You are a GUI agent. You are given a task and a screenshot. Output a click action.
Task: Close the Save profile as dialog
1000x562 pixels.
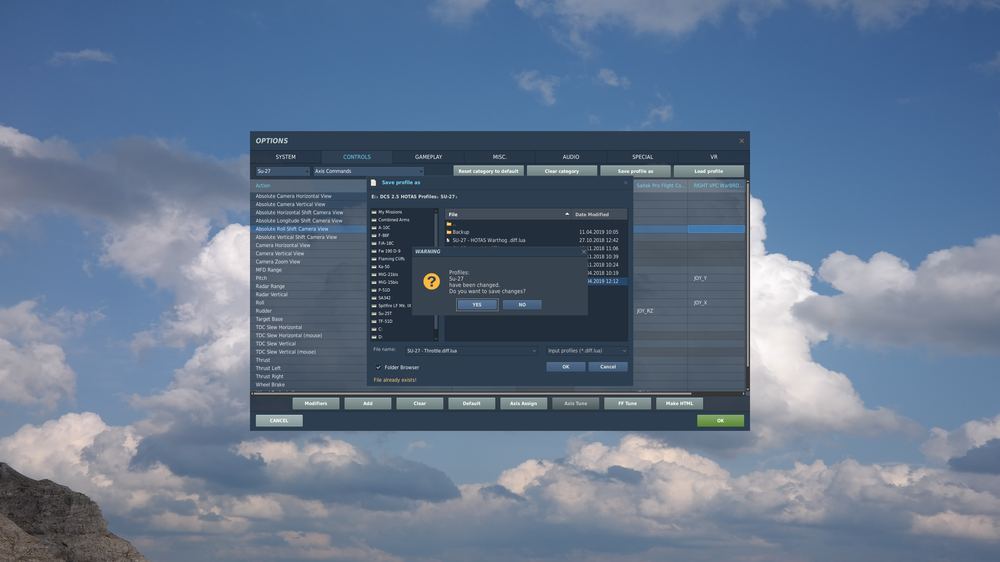(x=626, y=182)
